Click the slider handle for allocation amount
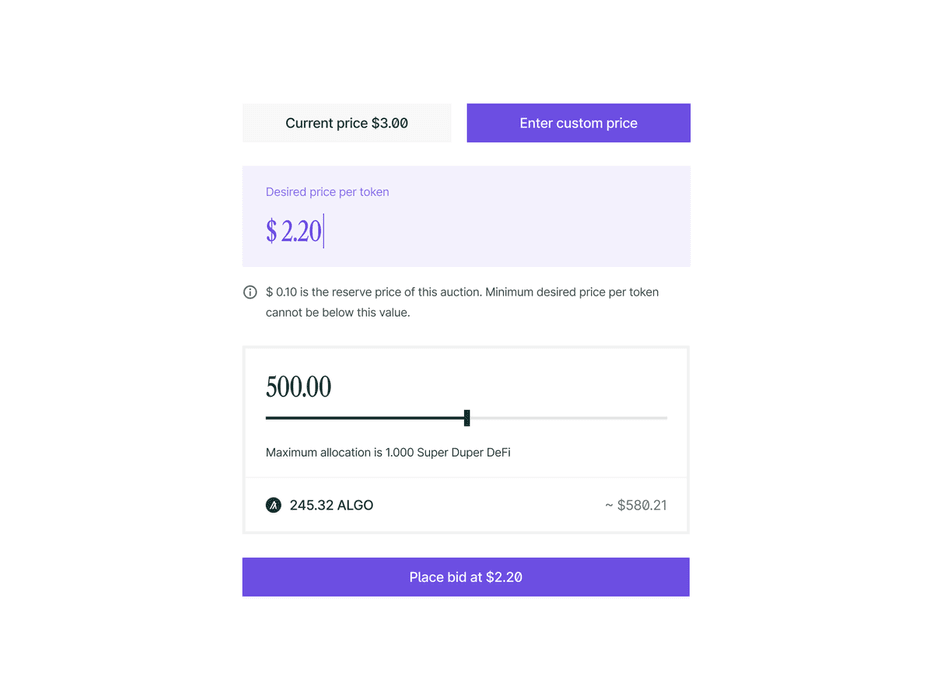The width and height of the screenshot is (933, 700). [x=467, y=418]
